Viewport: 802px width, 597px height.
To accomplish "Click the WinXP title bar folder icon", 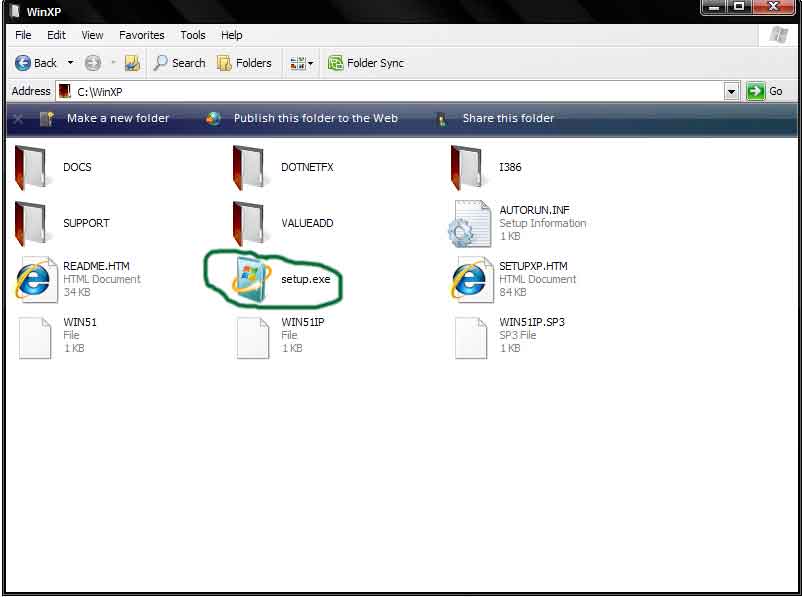I will 15,11.
